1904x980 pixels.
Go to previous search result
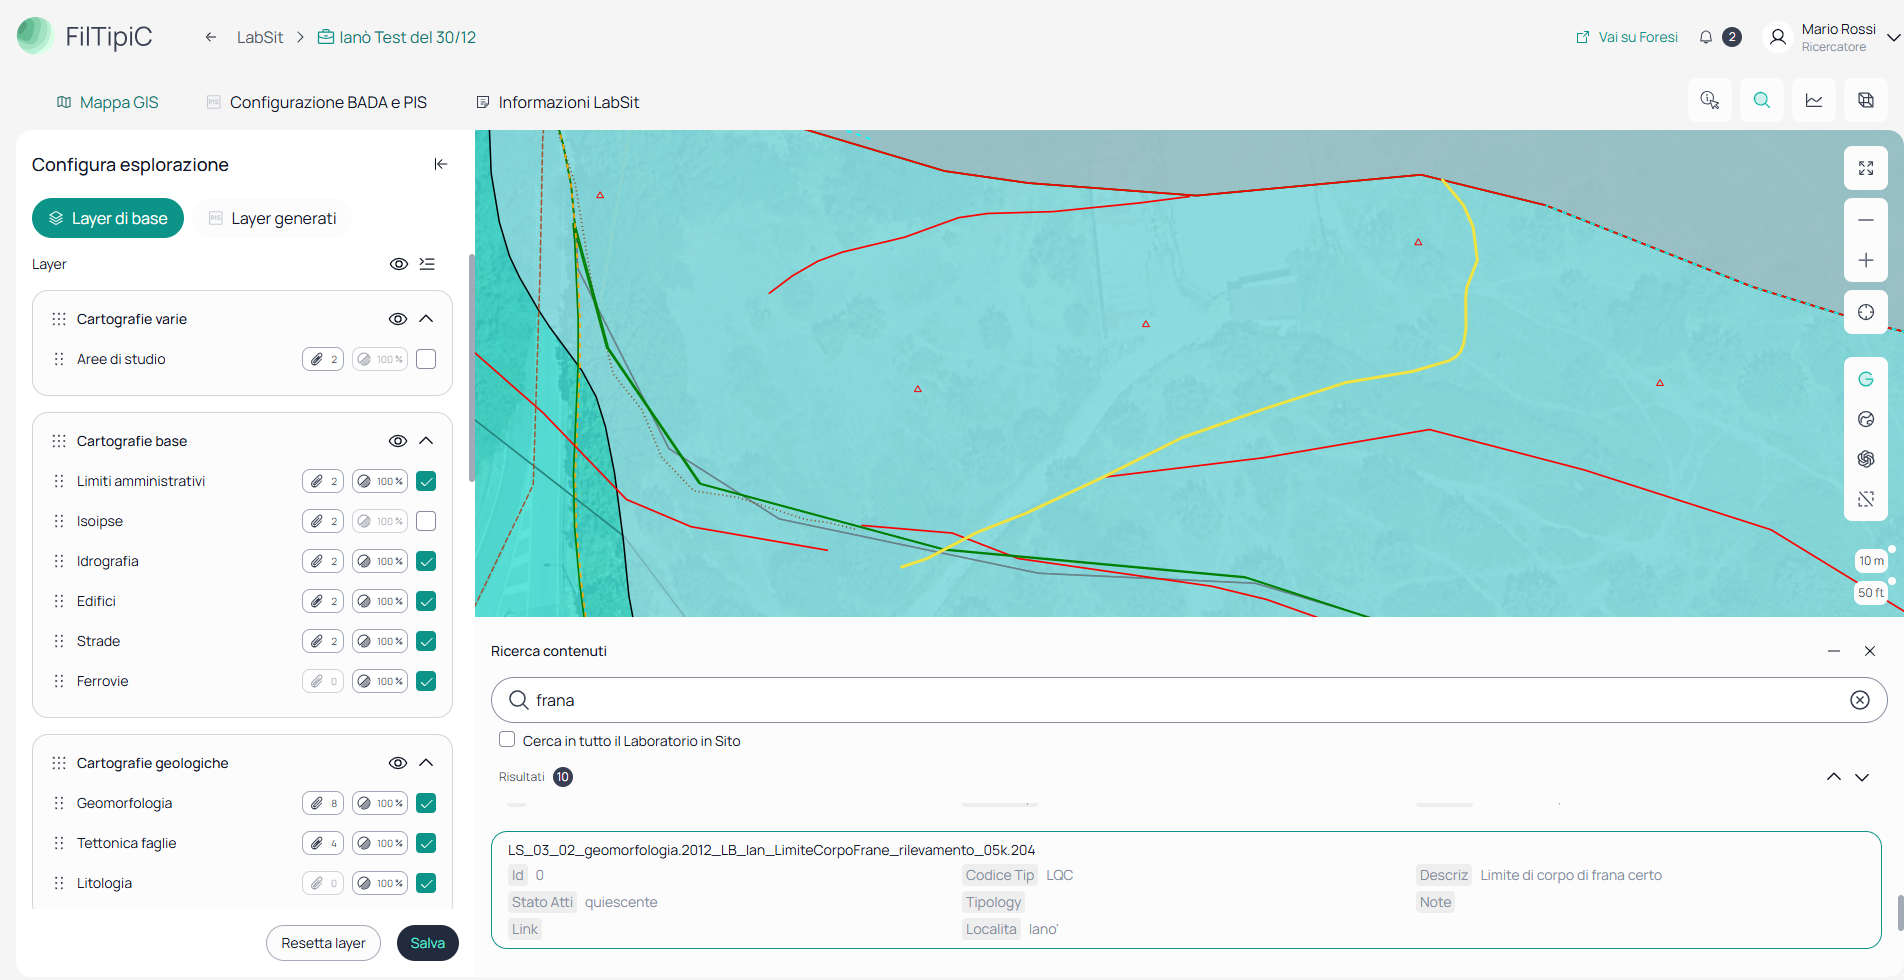pos(1834,777)
